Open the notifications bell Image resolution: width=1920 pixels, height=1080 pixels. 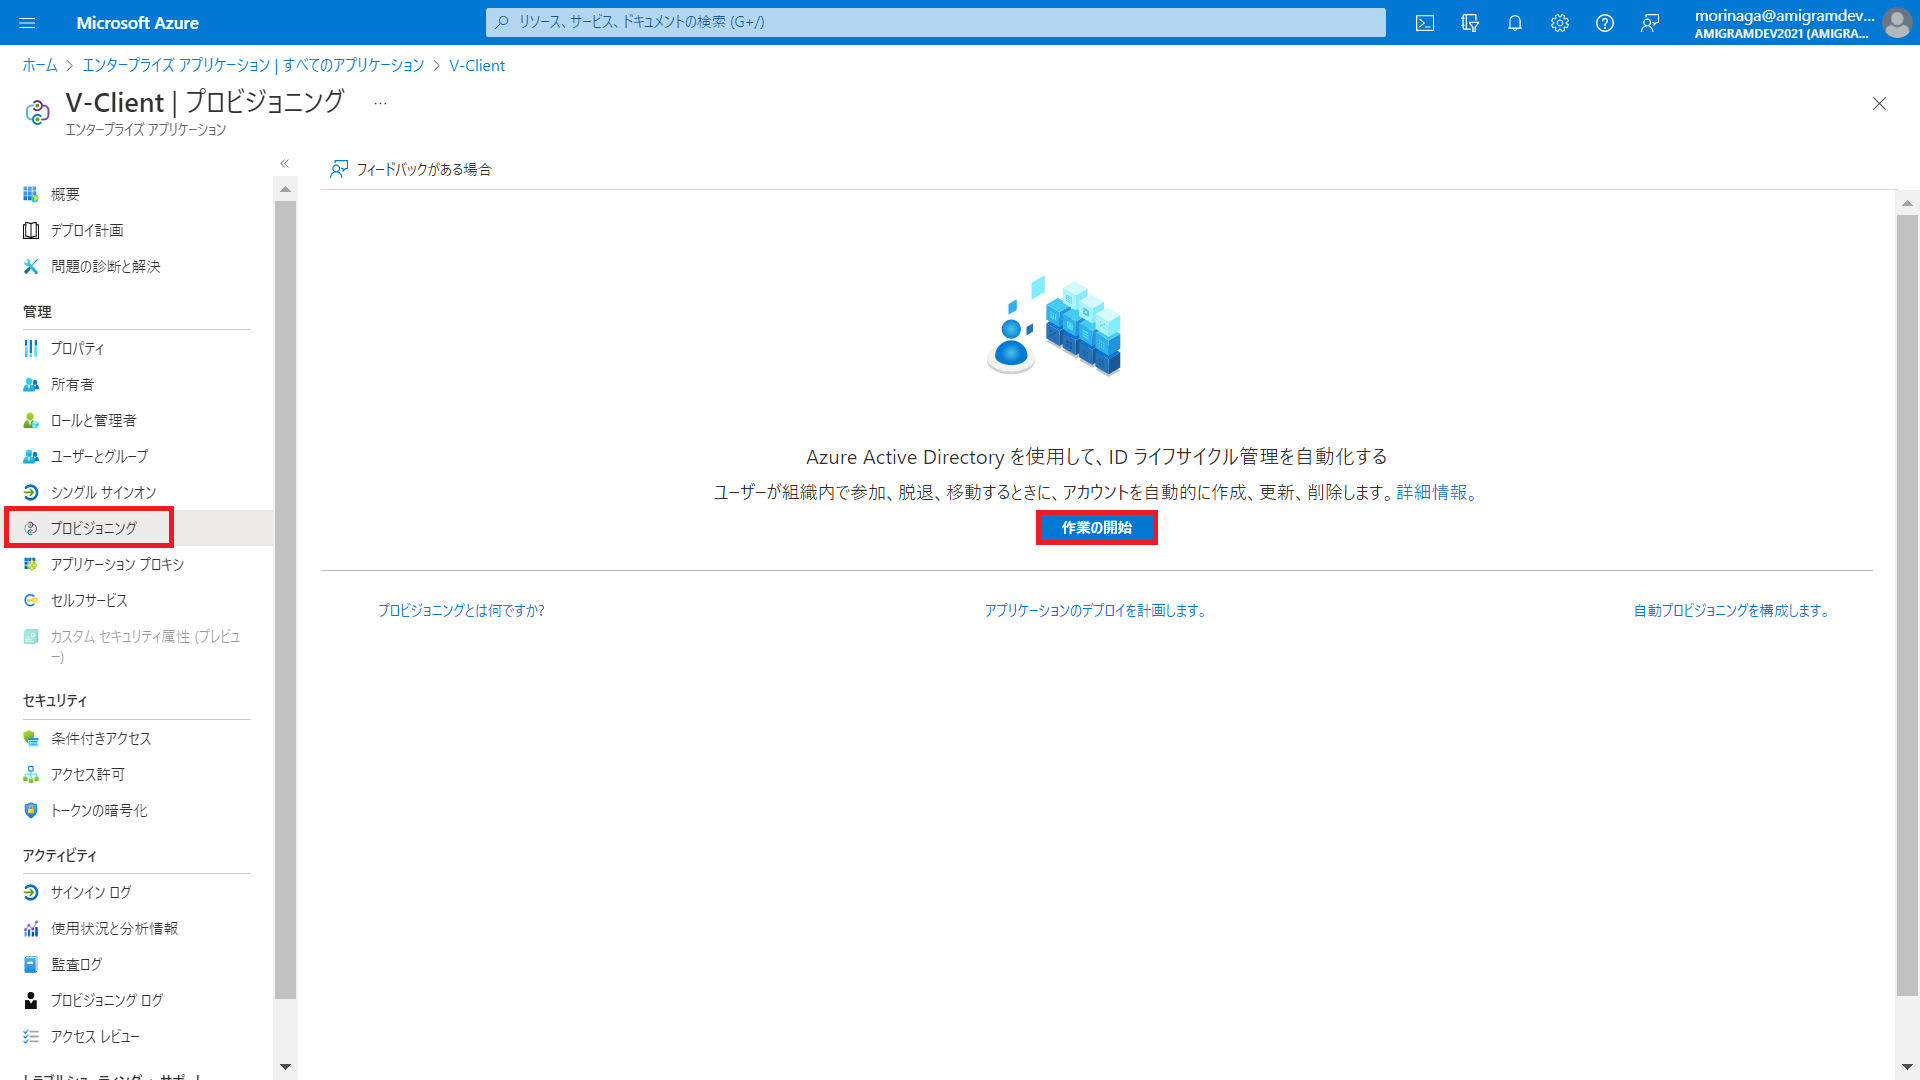(1515, 23)
